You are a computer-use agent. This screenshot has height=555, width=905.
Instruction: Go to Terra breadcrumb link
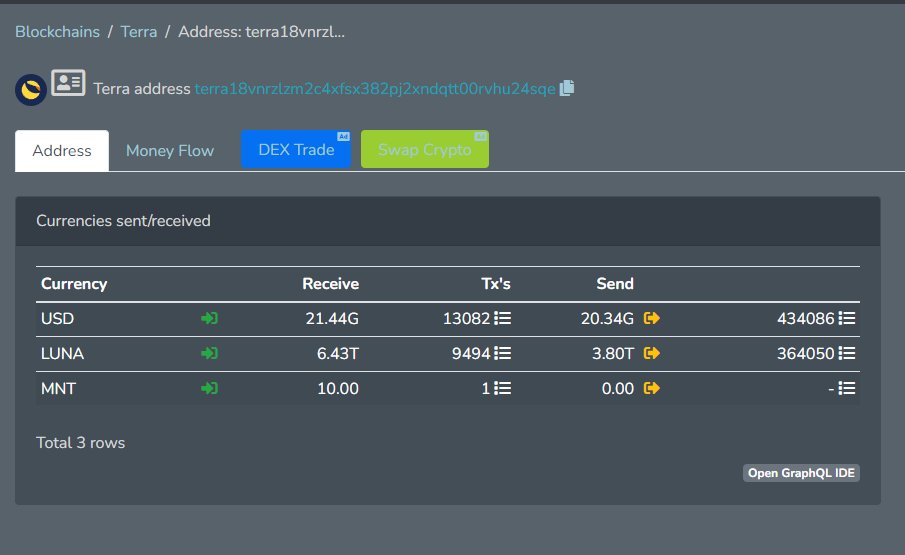pyautogui.click(x=139, y=32)
